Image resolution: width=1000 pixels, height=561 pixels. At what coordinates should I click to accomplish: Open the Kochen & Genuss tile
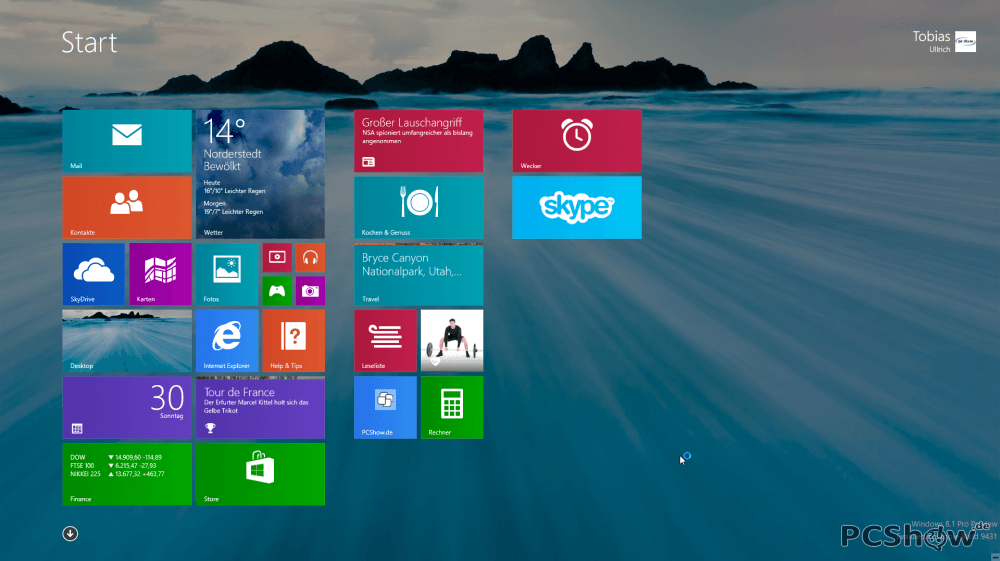click(x=418, y=208)
